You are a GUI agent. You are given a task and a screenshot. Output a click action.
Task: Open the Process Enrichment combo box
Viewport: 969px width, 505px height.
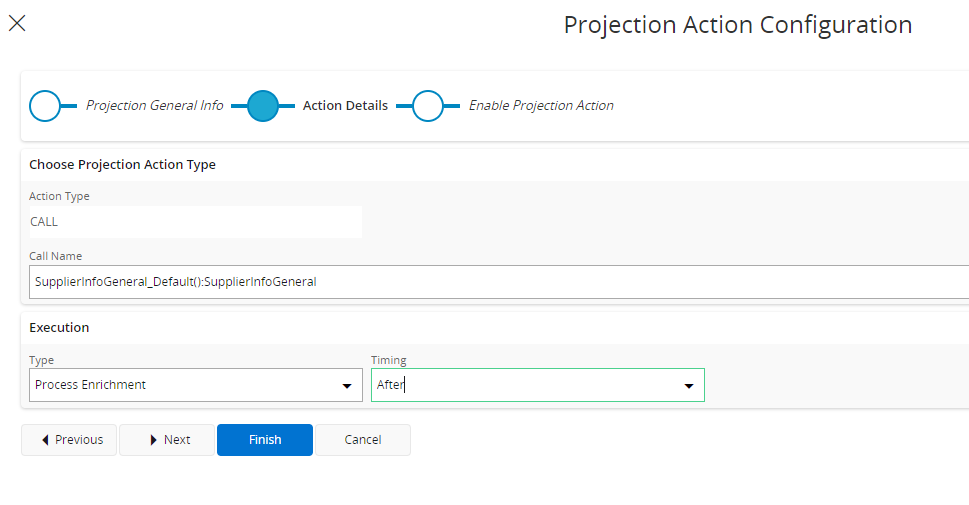[x=180, y=385]
